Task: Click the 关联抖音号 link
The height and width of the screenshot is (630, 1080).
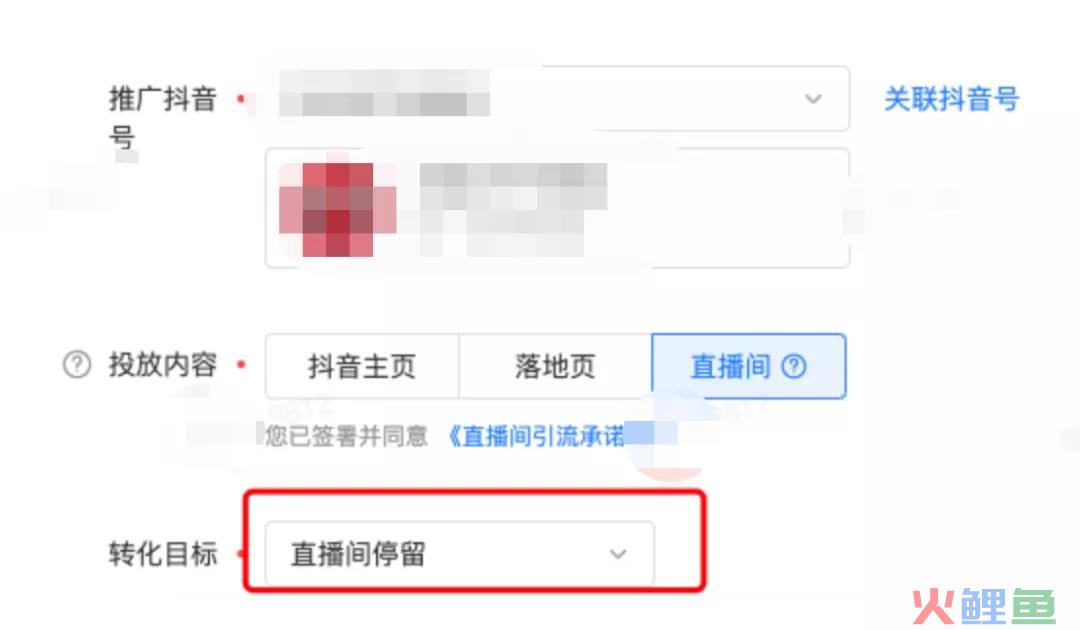Action: click(x=951, y=99)
